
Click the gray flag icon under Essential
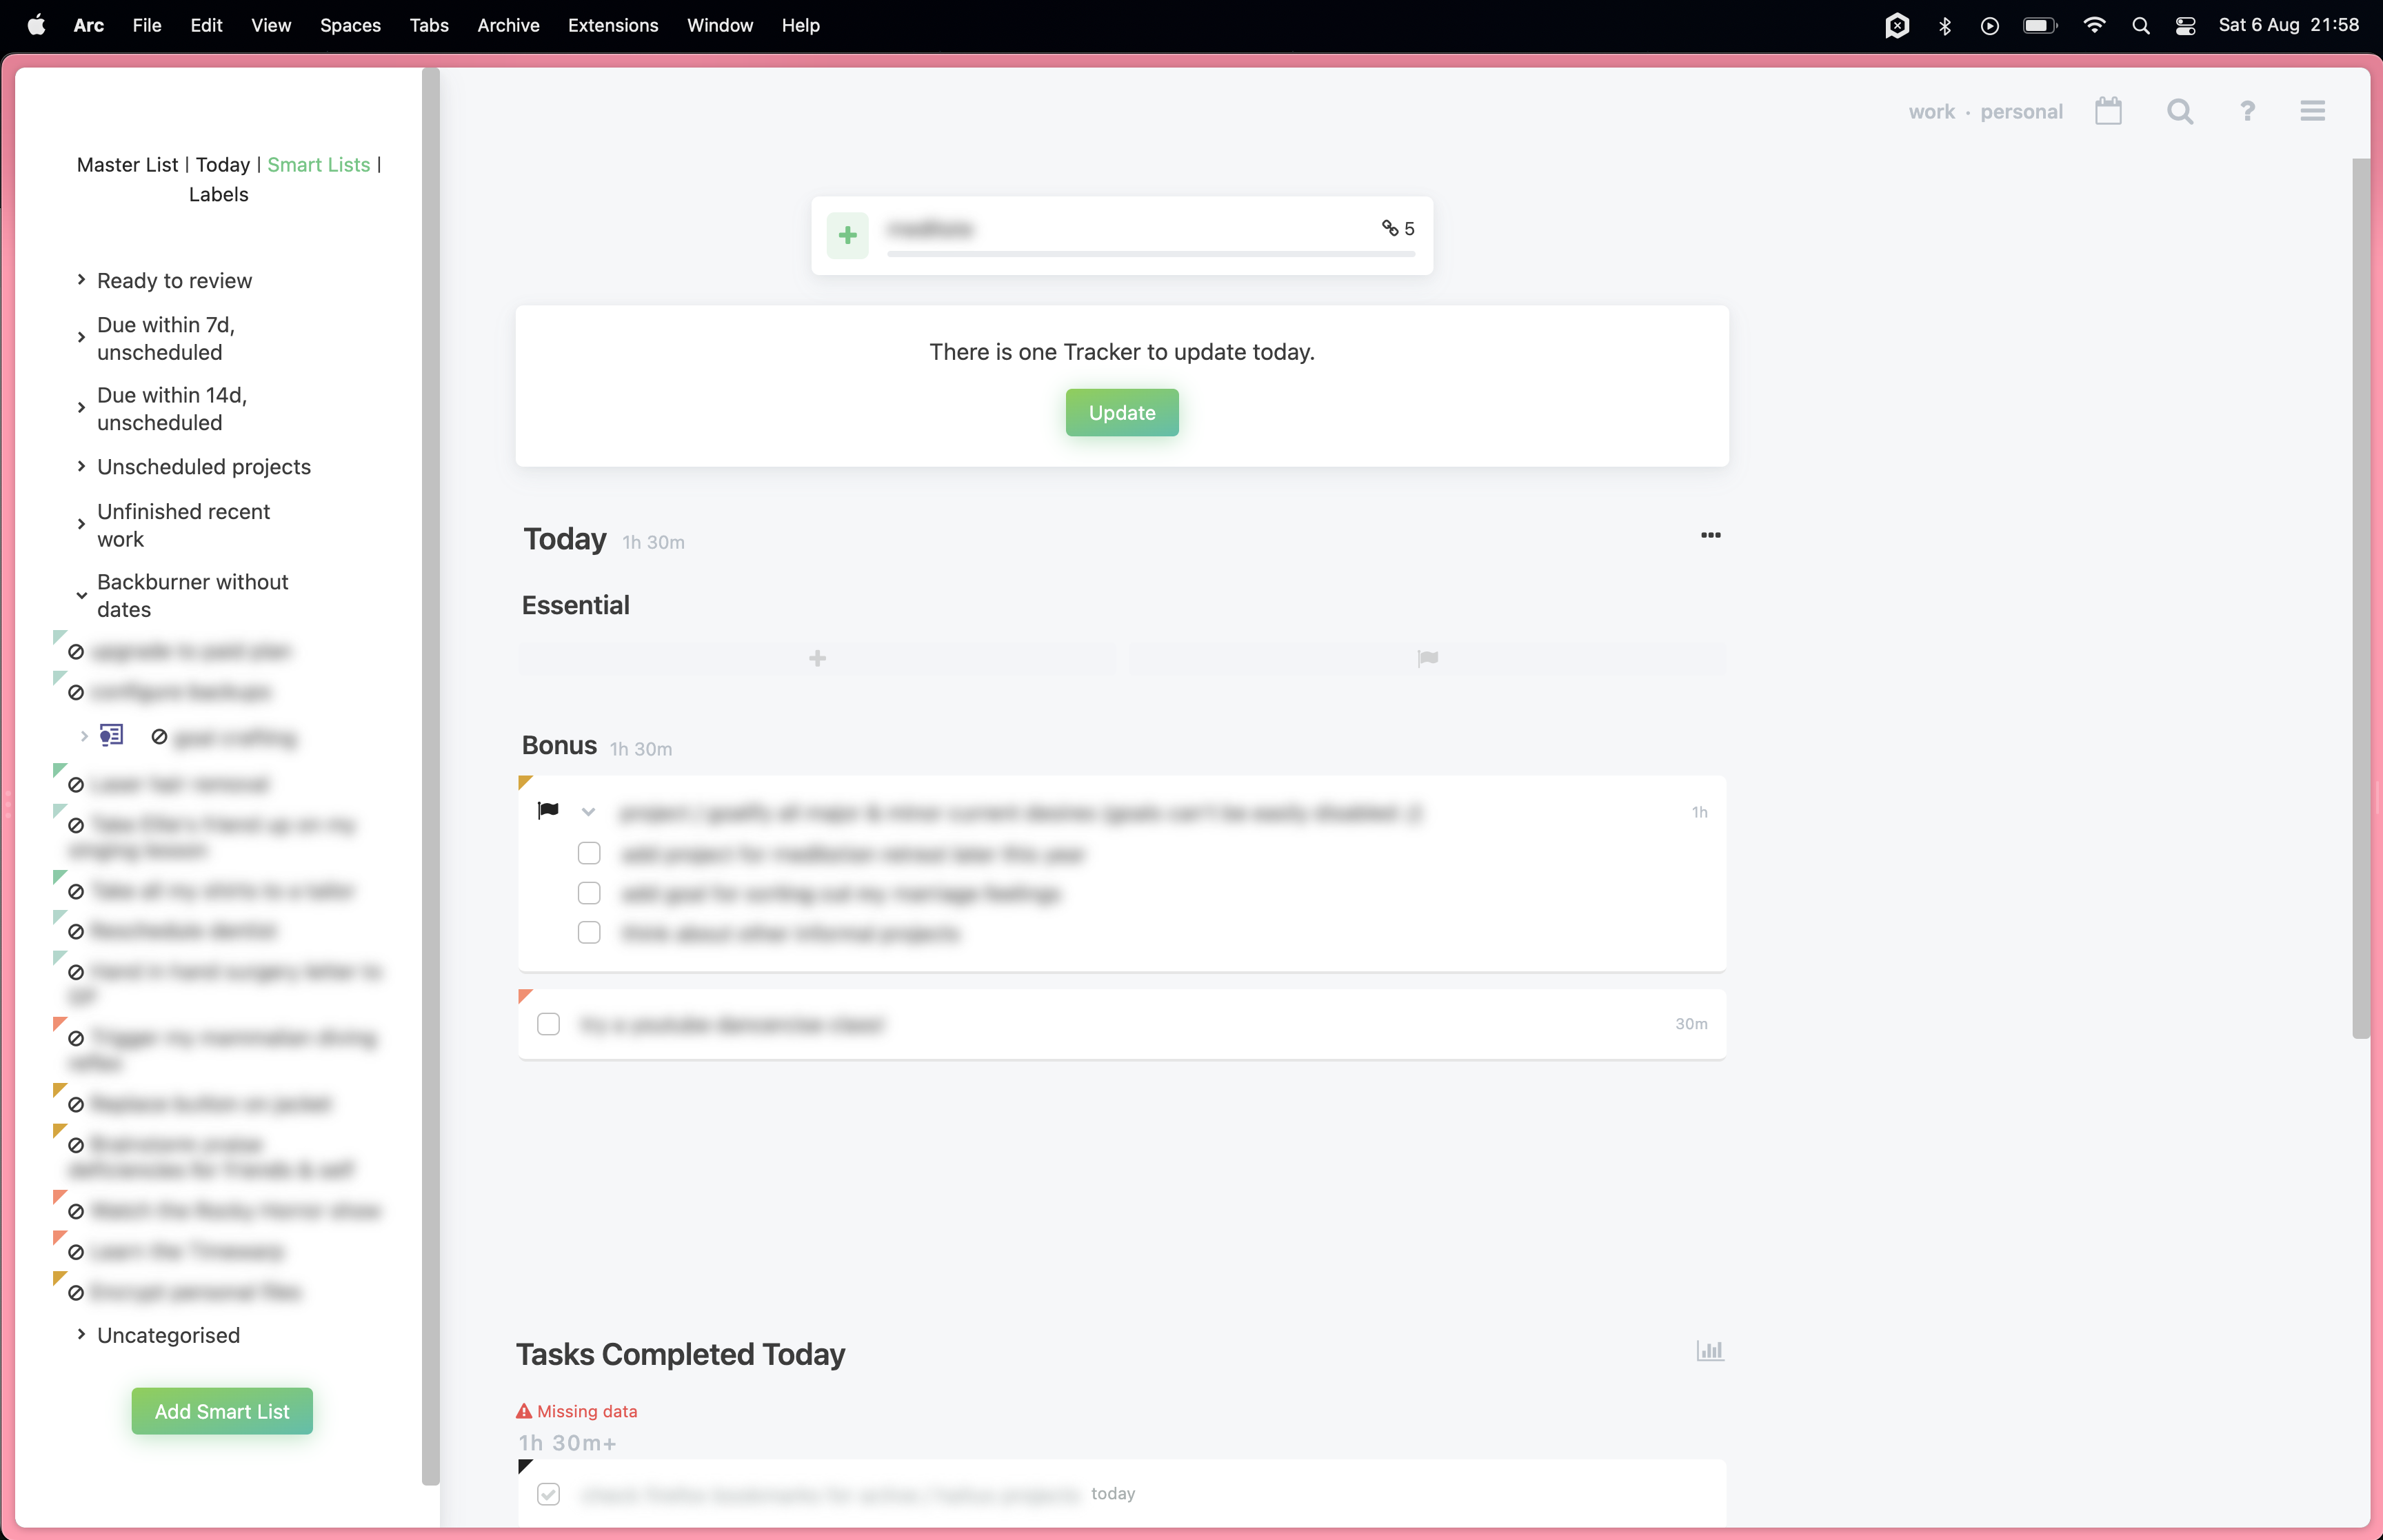(1427, 658)
